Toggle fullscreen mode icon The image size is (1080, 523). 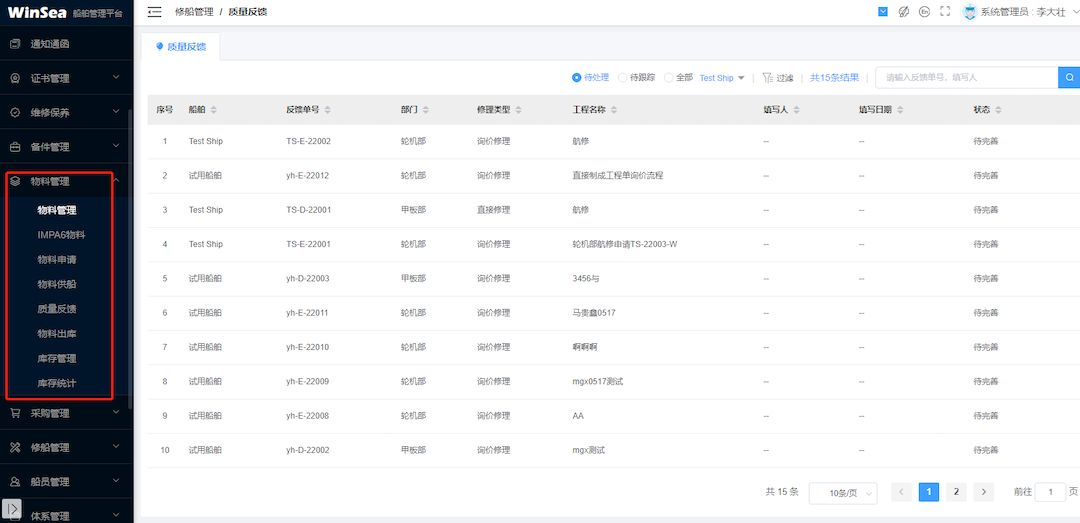pos(945,12)
